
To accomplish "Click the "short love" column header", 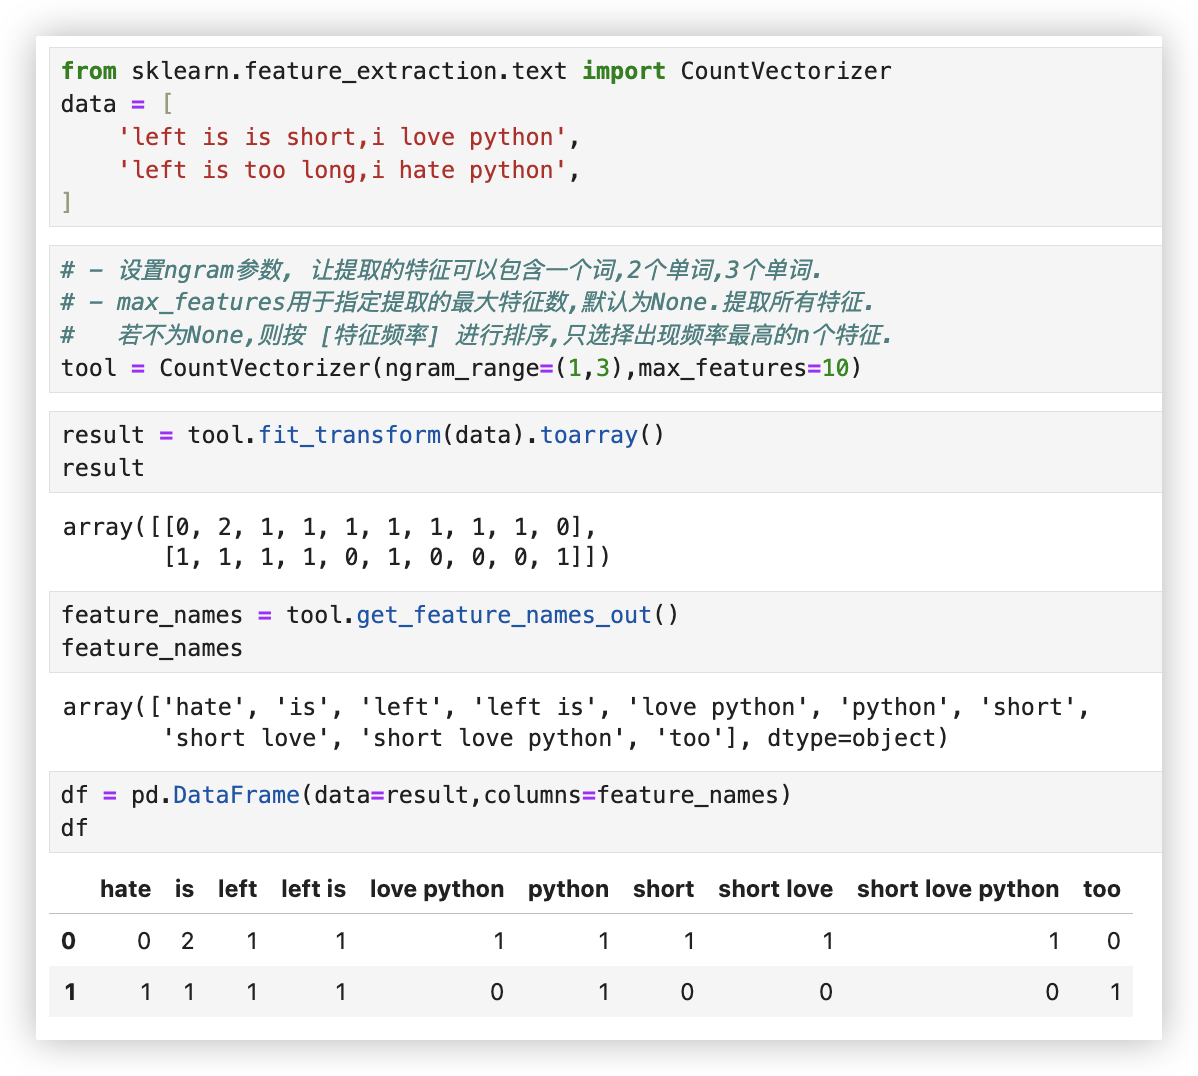I will 775,889.
